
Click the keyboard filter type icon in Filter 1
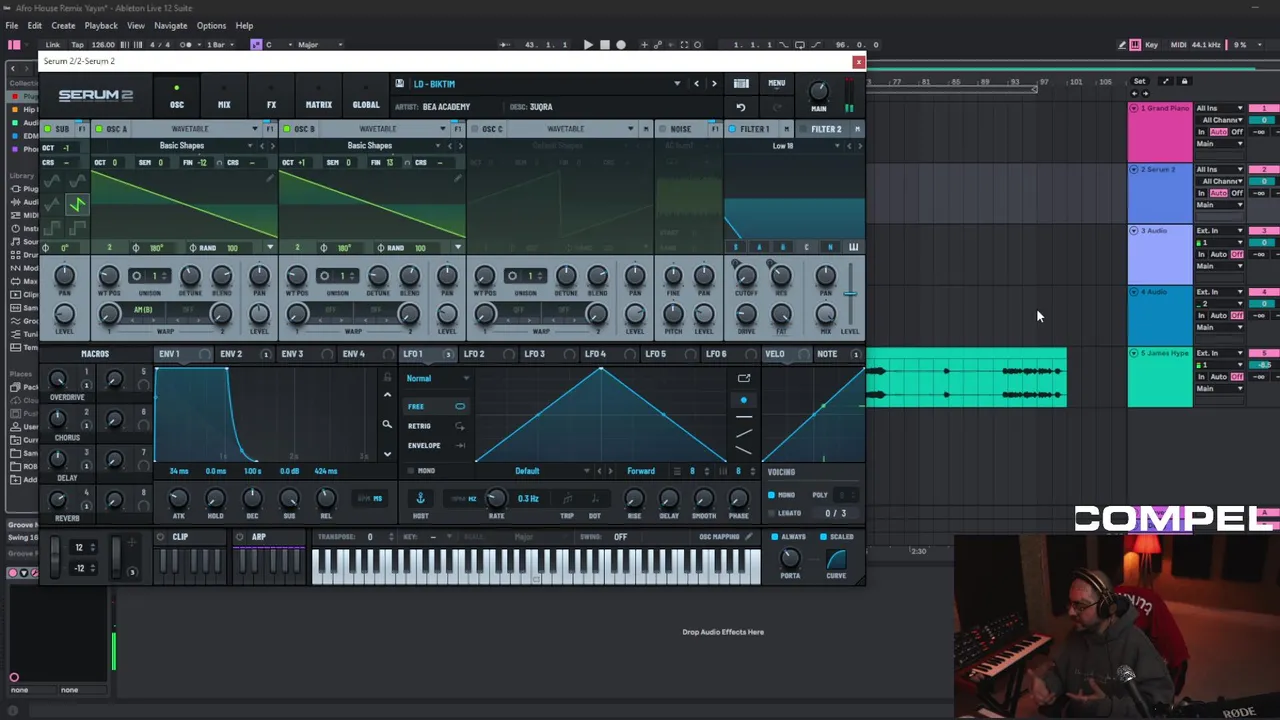click(853, 247)
